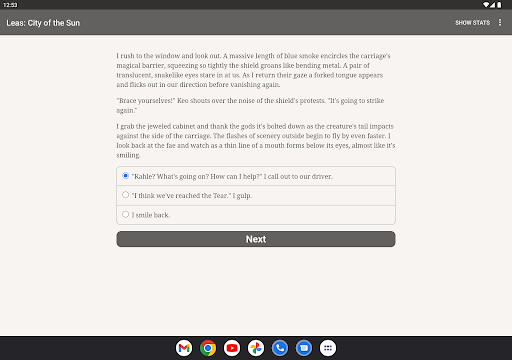Open the three-dot overflow menu
This screenshot has height=360, width=512.
tap(500, 22)
